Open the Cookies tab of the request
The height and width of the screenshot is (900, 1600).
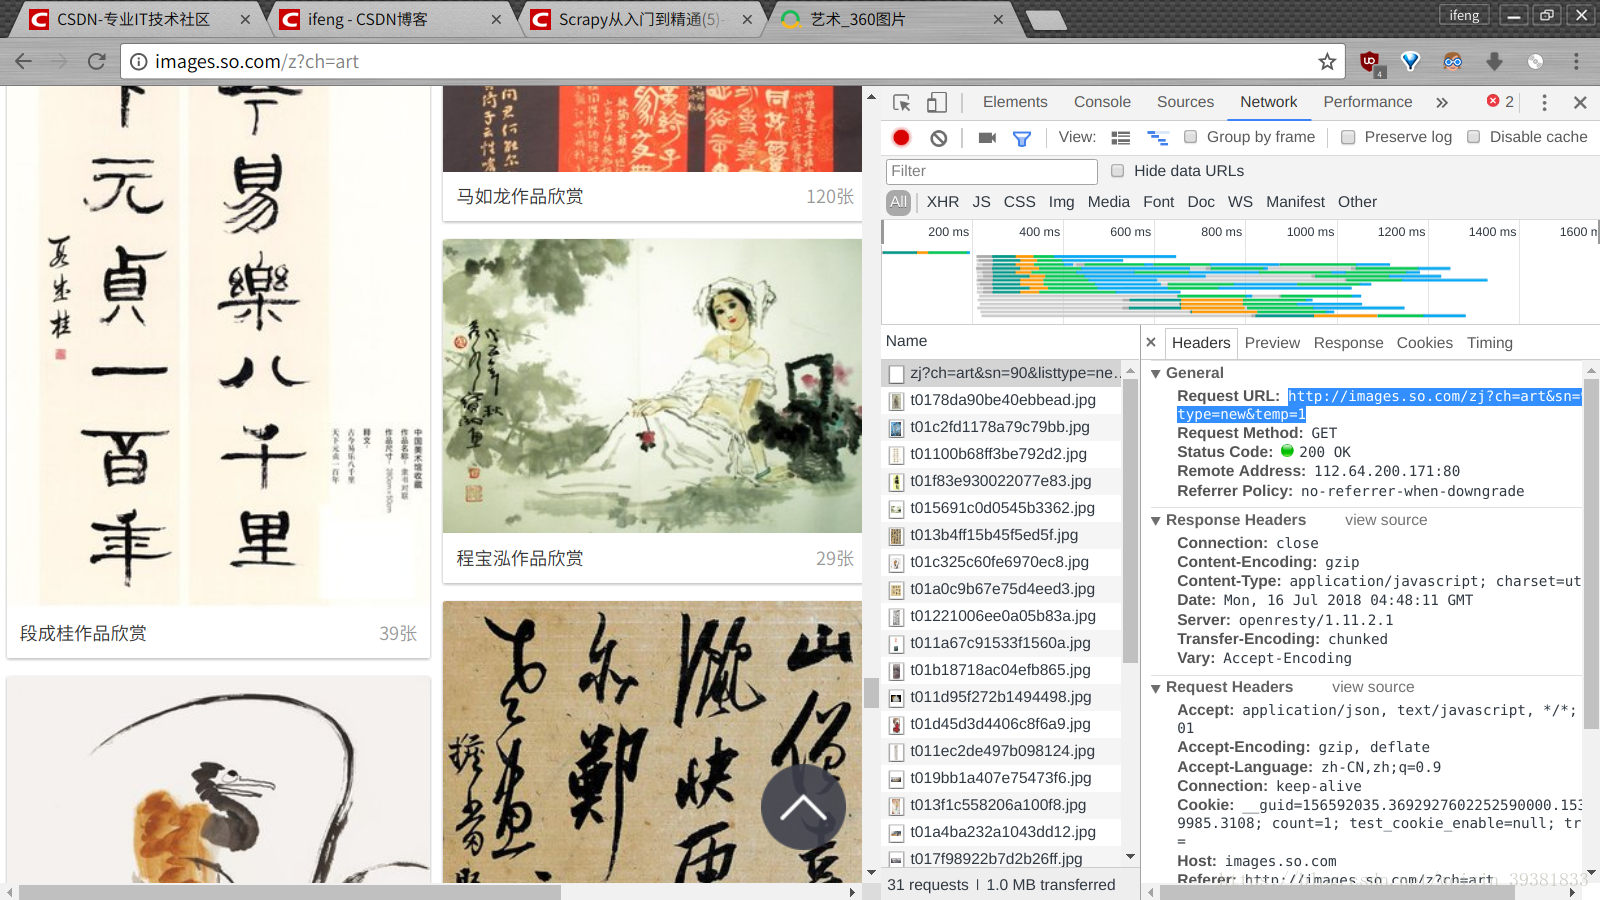pyautogui.click(x=1424, y=343)
